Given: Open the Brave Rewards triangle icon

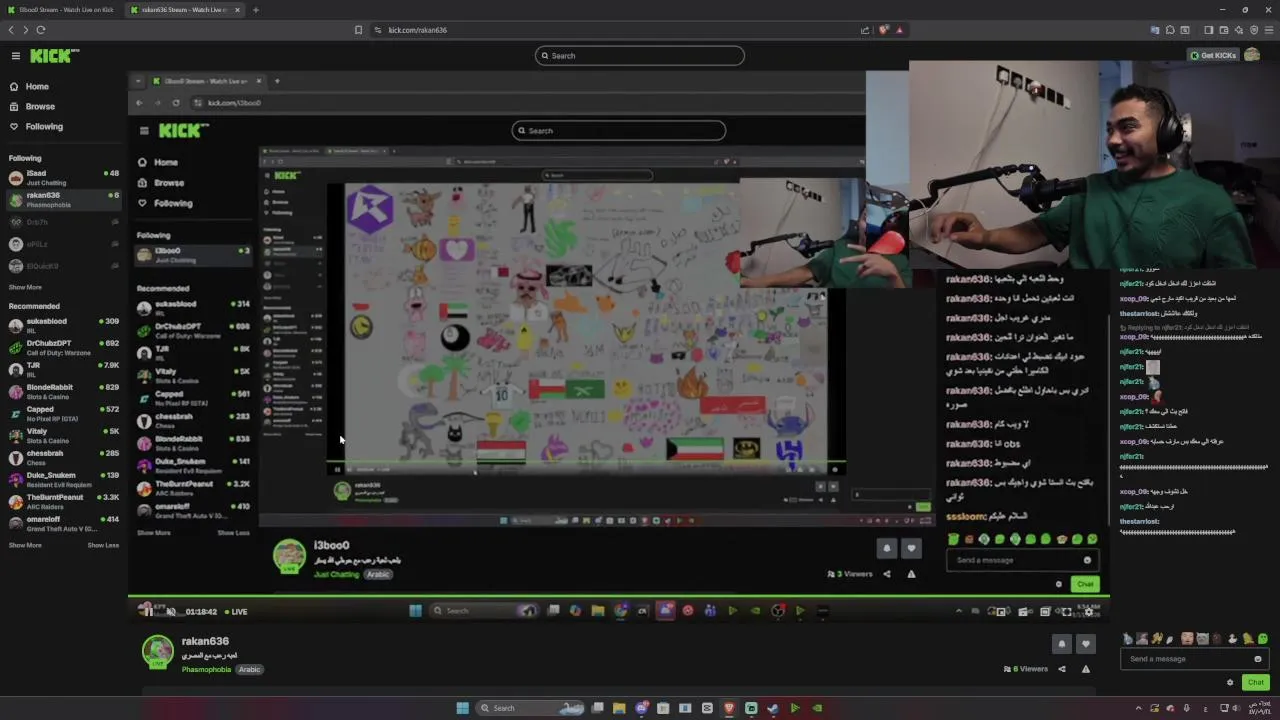Looking at the screenshot, I should (899, 30).
